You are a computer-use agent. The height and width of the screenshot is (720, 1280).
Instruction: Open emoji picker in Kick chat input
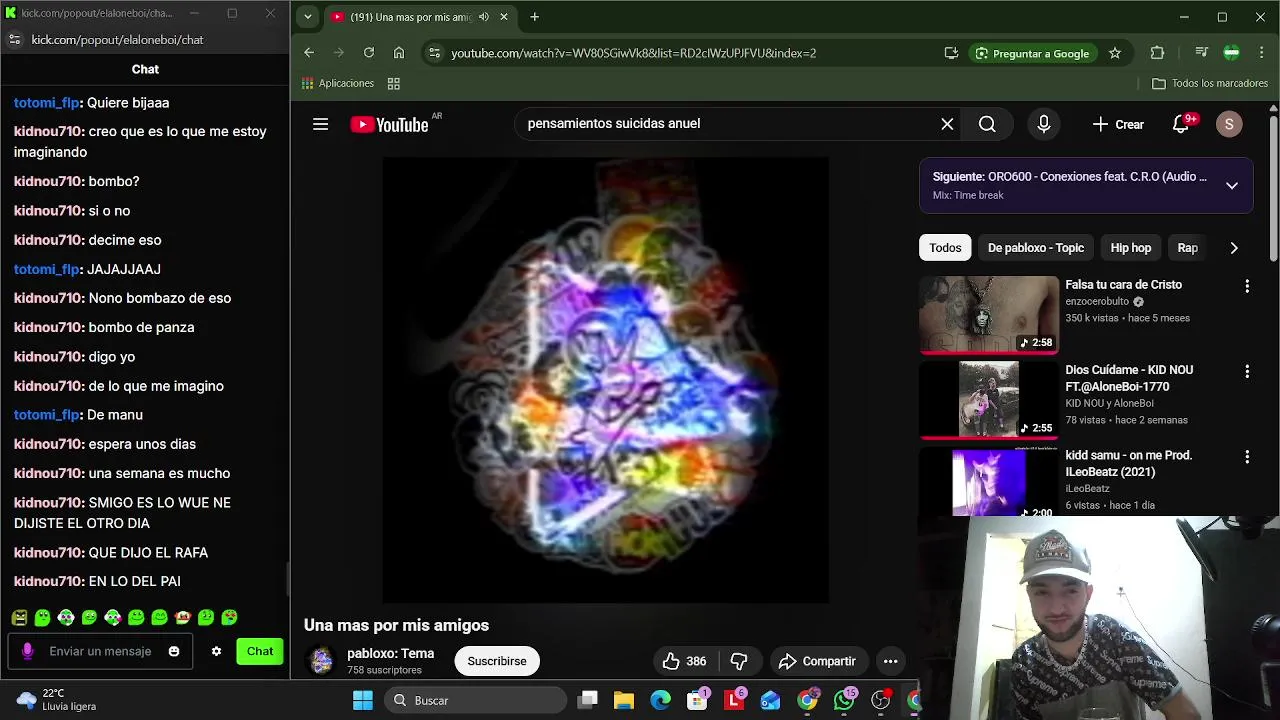(x=174, y=651)
